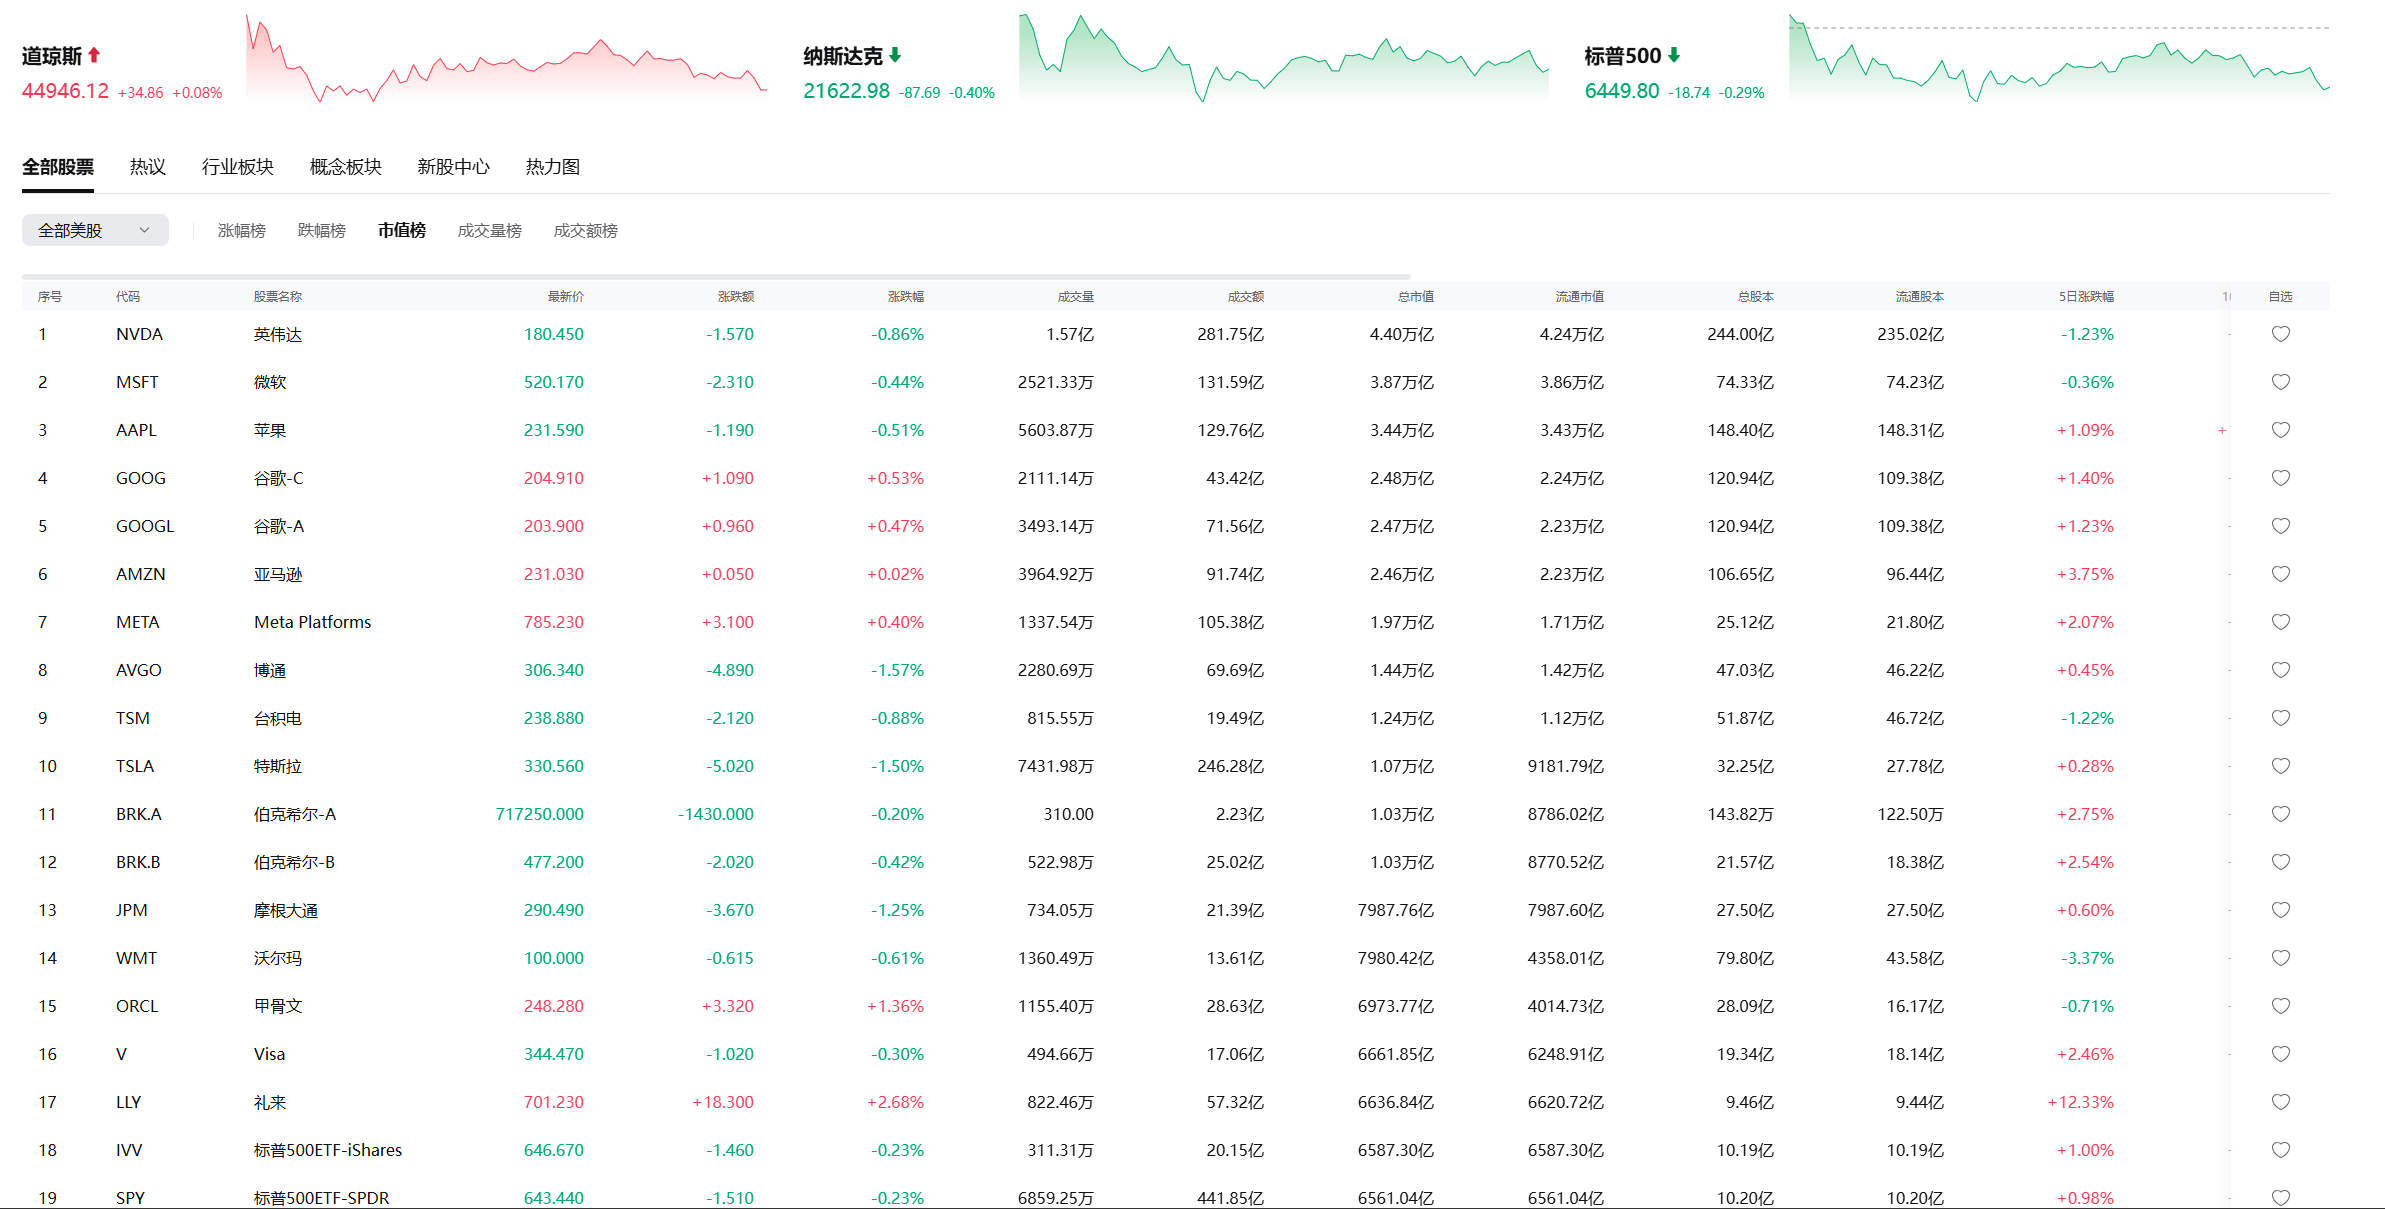Open 甲骨文 stock name link

coord(278,1006)
